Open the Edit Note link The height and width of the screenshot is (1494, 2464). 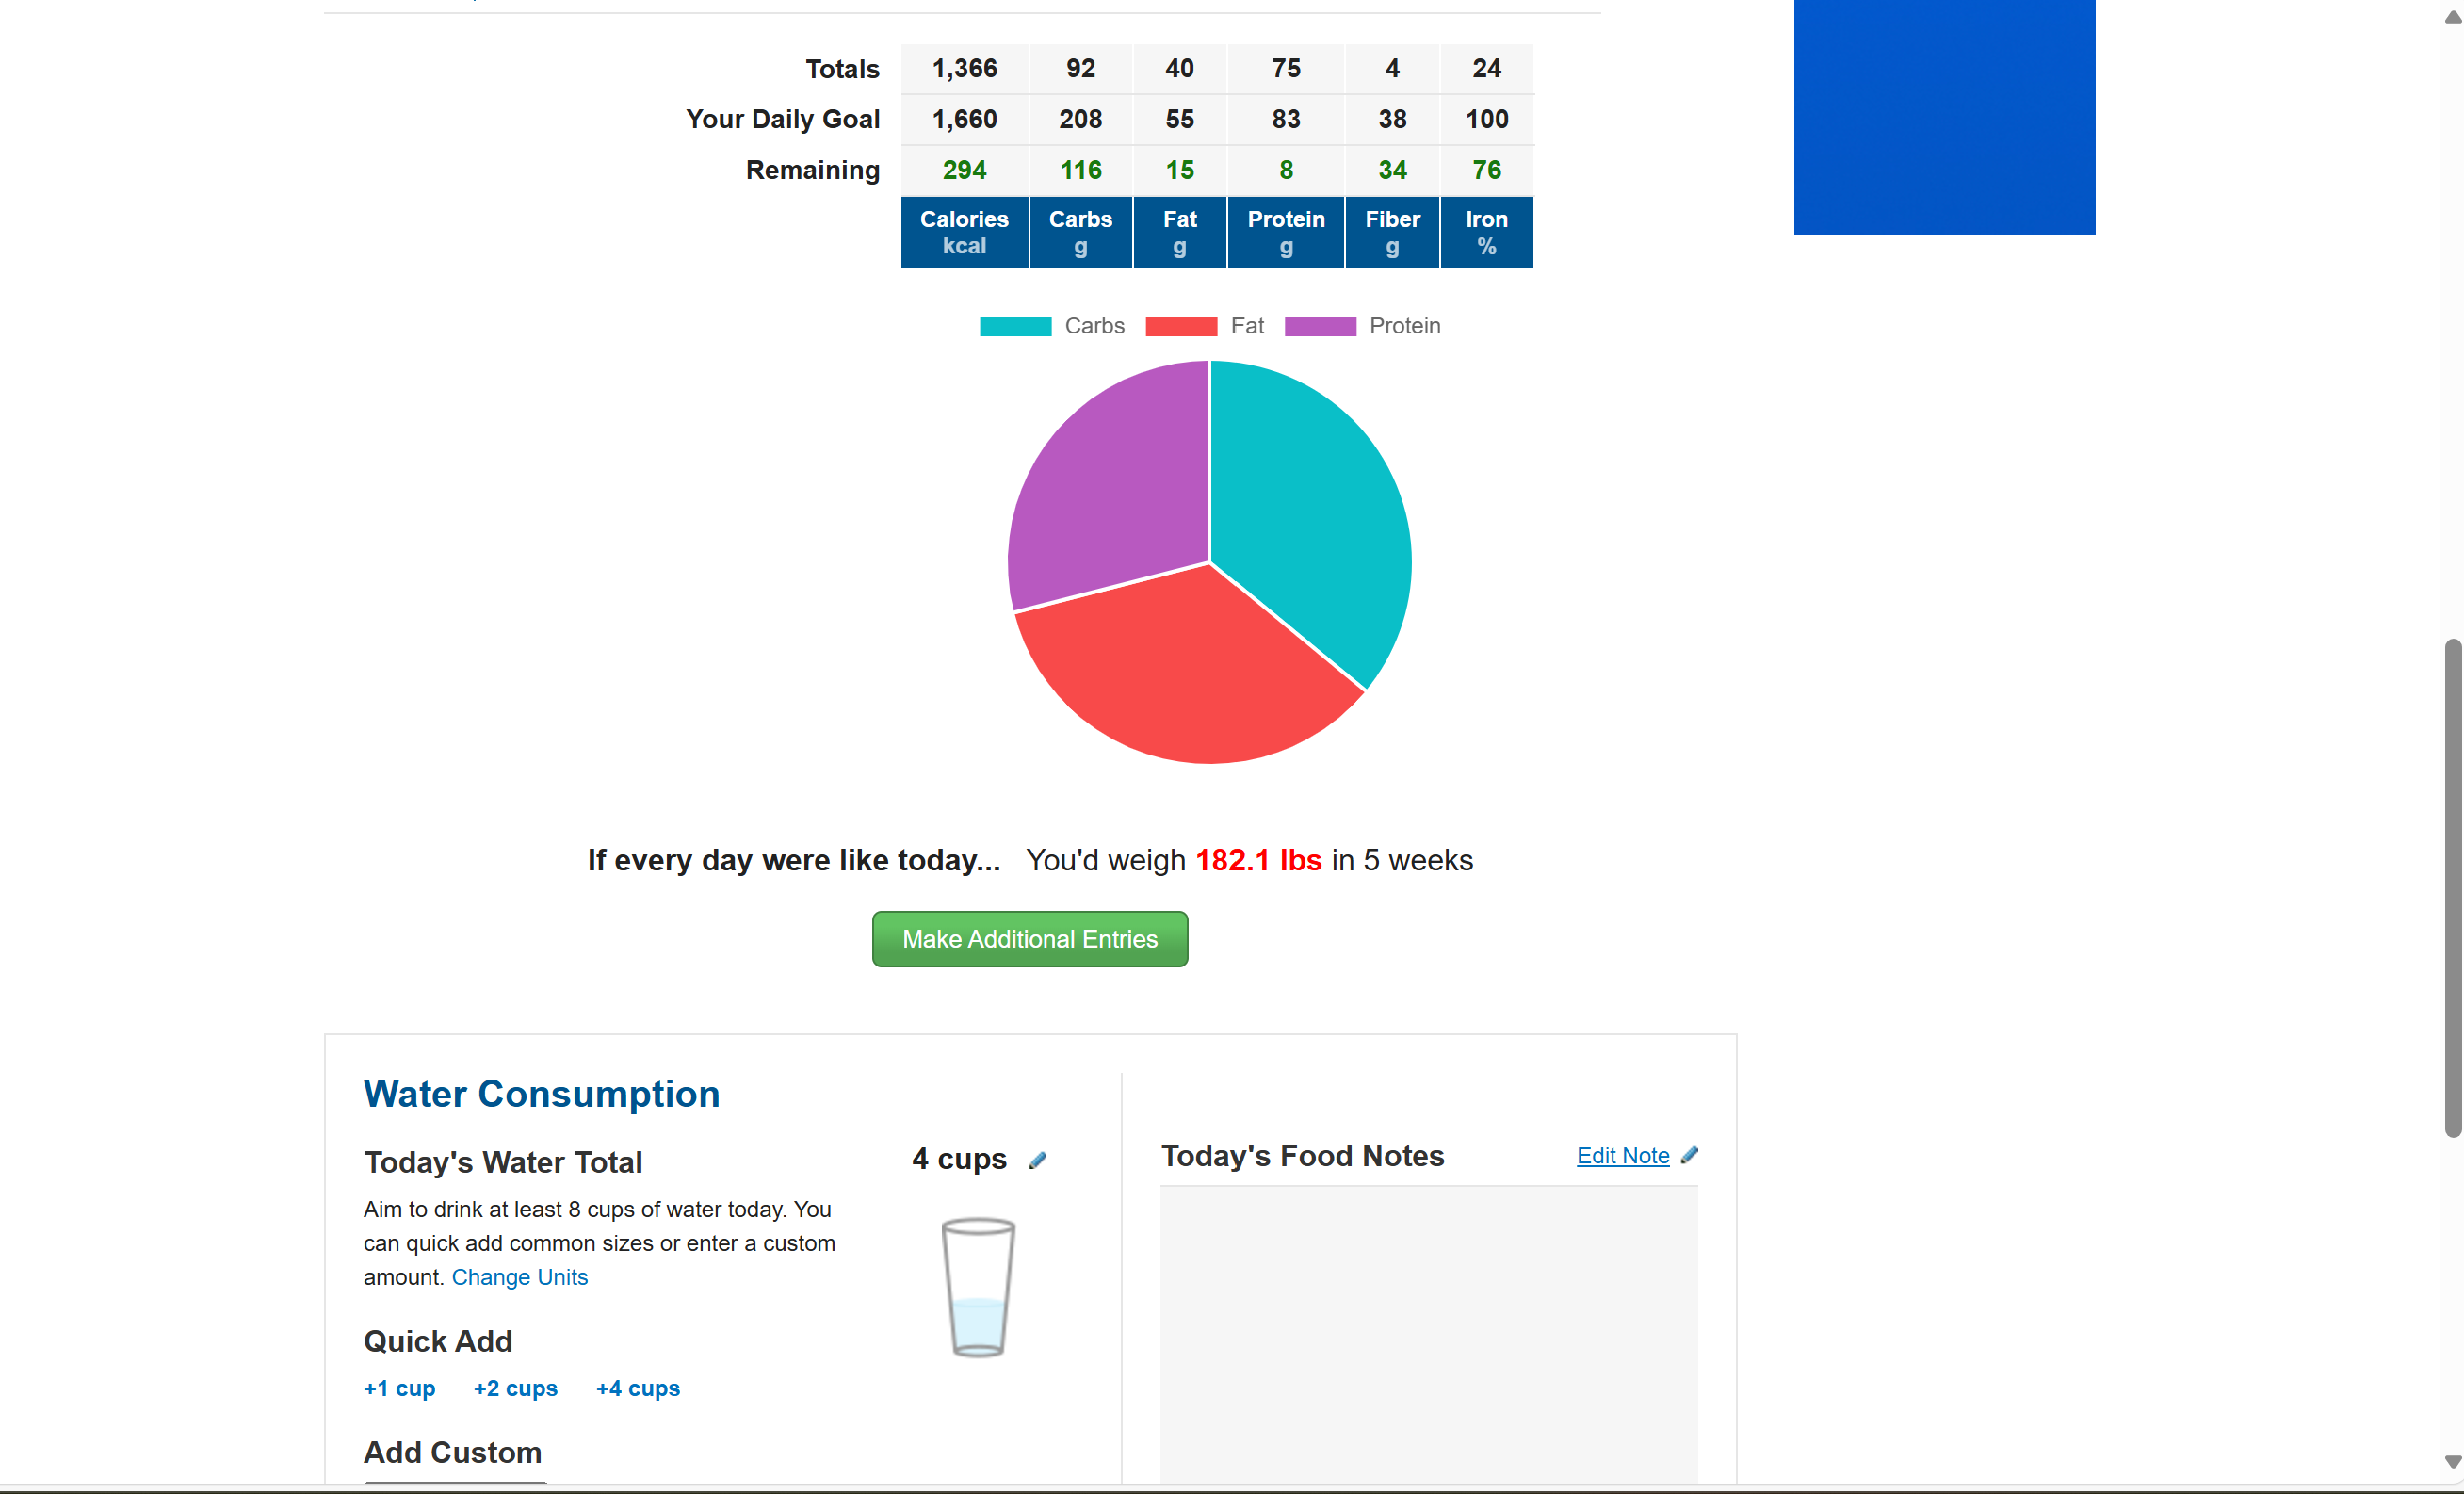coord(1623,1156)
